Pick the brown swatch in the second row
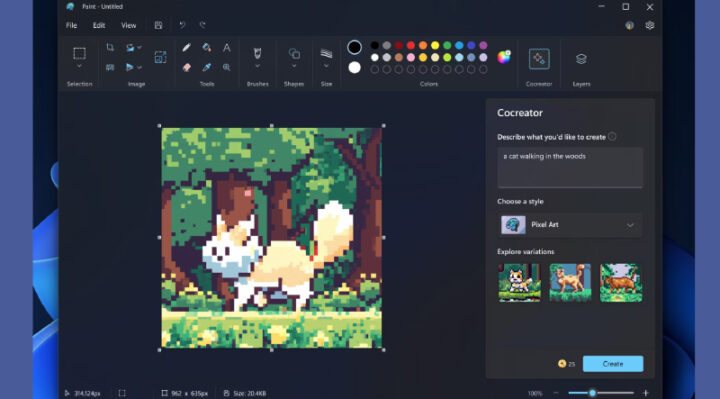This screenshot has width=720, height=399. pyautogui.click(x=399, y=57)
